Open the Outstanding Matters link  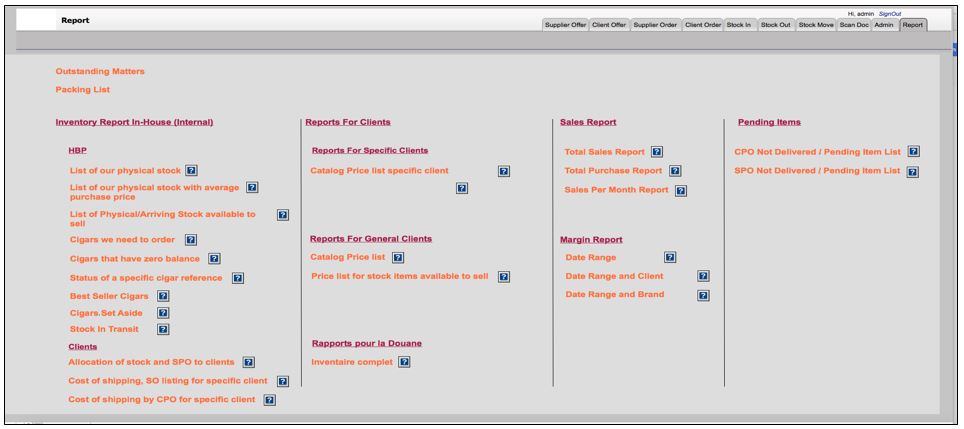[x=100, y=72]
